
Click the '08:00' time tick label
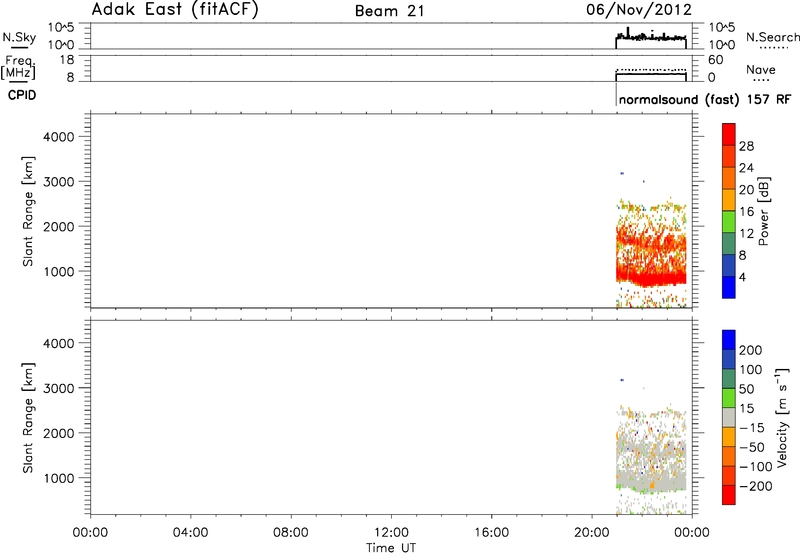[x=291, y=533]
